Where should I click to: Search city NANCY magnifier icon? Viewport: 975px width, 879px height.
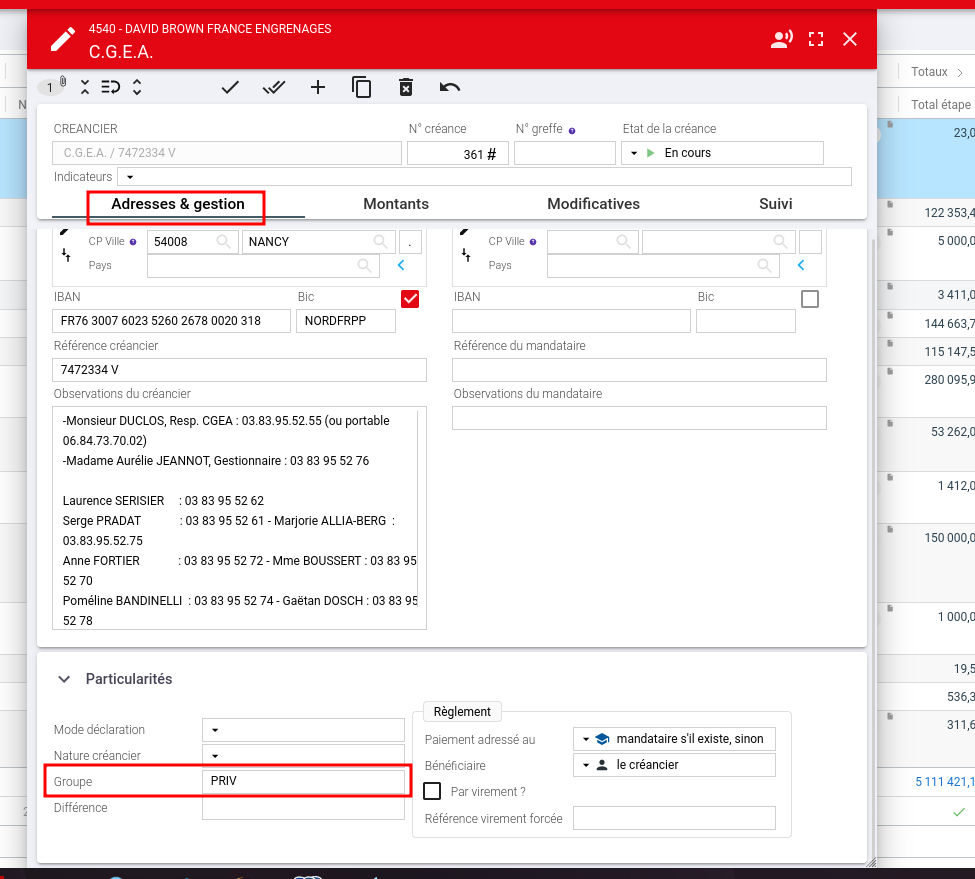381,241
